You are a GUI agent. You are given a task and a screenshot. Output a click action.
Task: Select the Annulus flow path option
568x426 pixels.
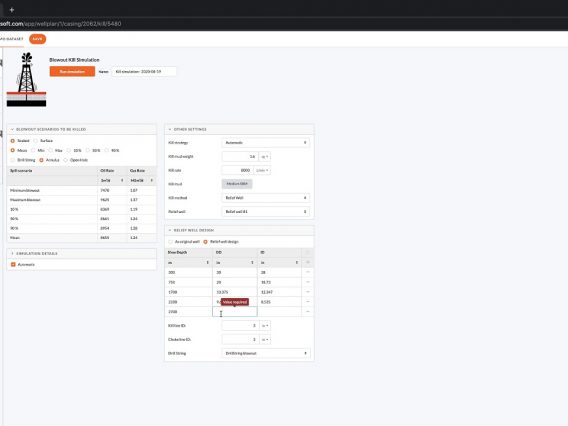pos(41,160)
